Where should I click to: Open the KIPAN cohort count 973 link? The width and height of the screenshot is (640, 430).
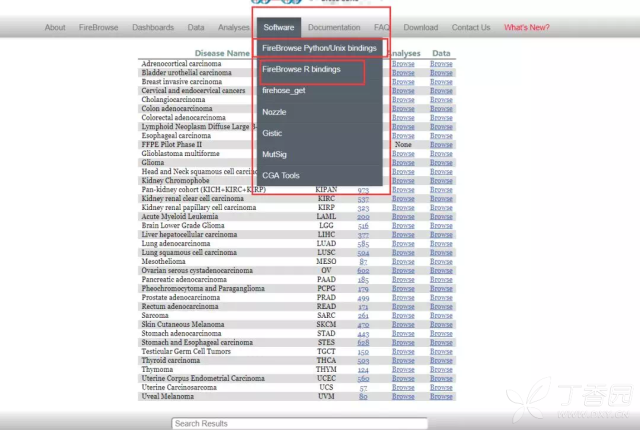[x=363, y=189]
